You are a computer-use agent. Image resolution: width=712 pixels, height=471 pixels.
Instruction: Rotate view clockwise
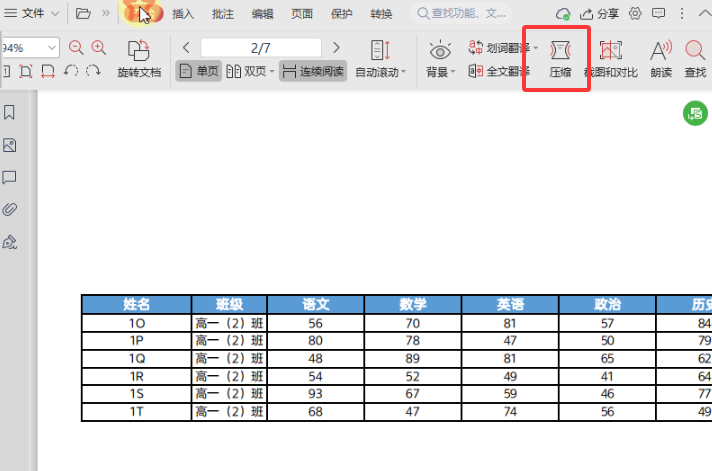(x=93, y=71)
